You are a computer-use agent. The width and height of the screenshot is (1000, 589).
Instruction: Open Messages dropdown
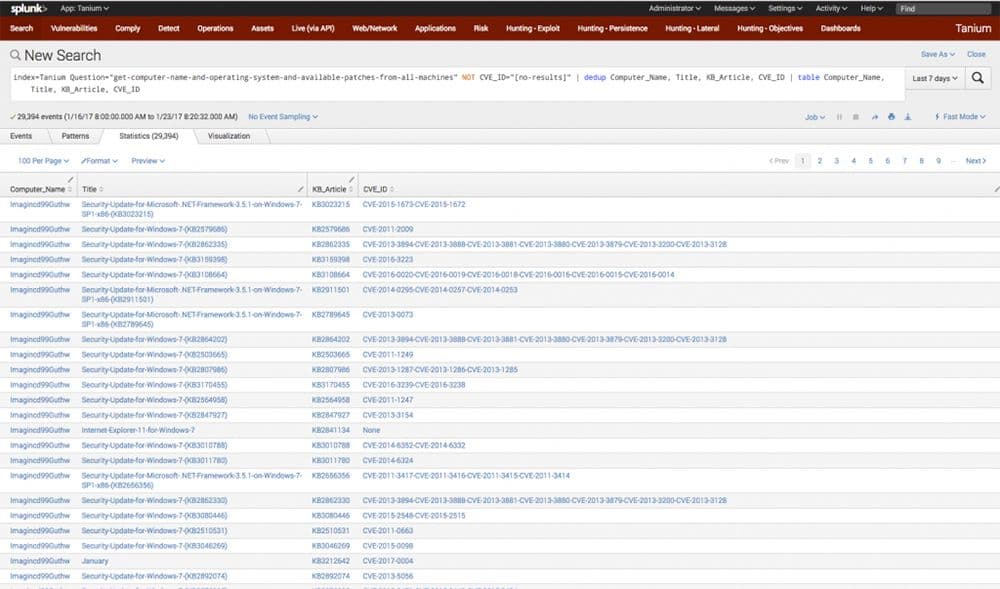pyautogui.click(x=734, y=8)
